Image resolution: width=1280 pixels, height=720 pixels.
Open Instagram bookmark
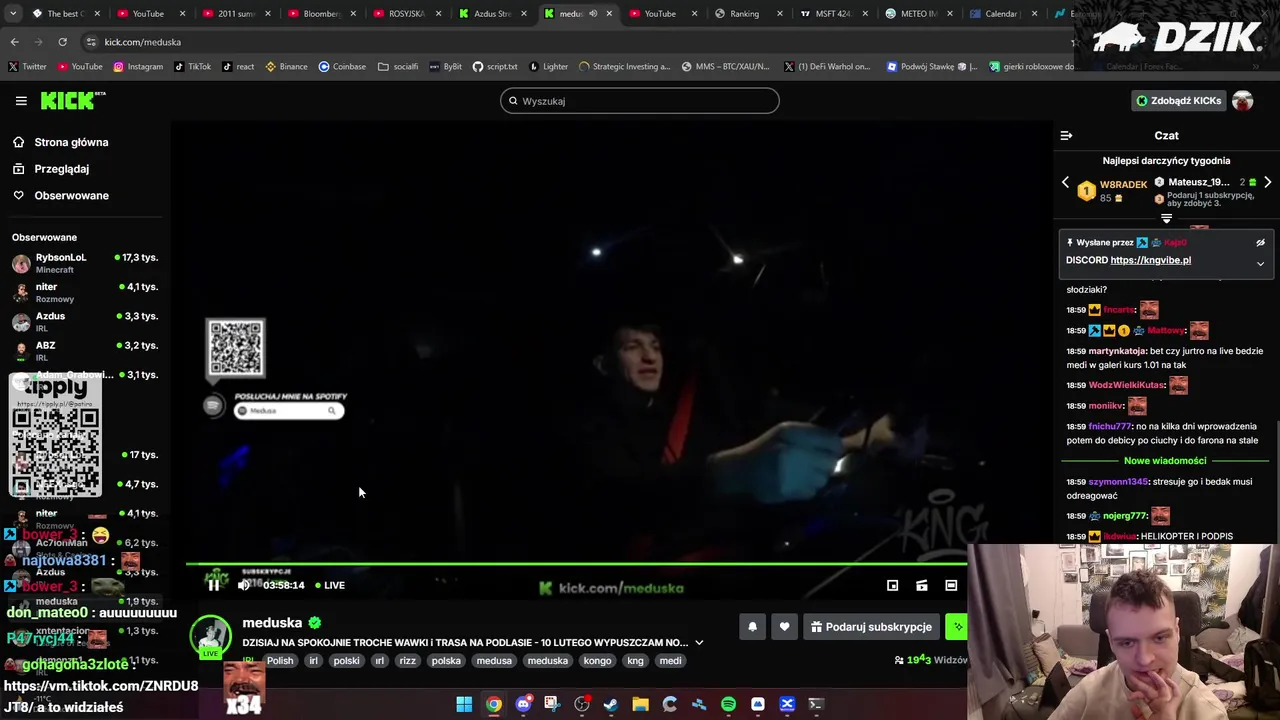(138, 67)
